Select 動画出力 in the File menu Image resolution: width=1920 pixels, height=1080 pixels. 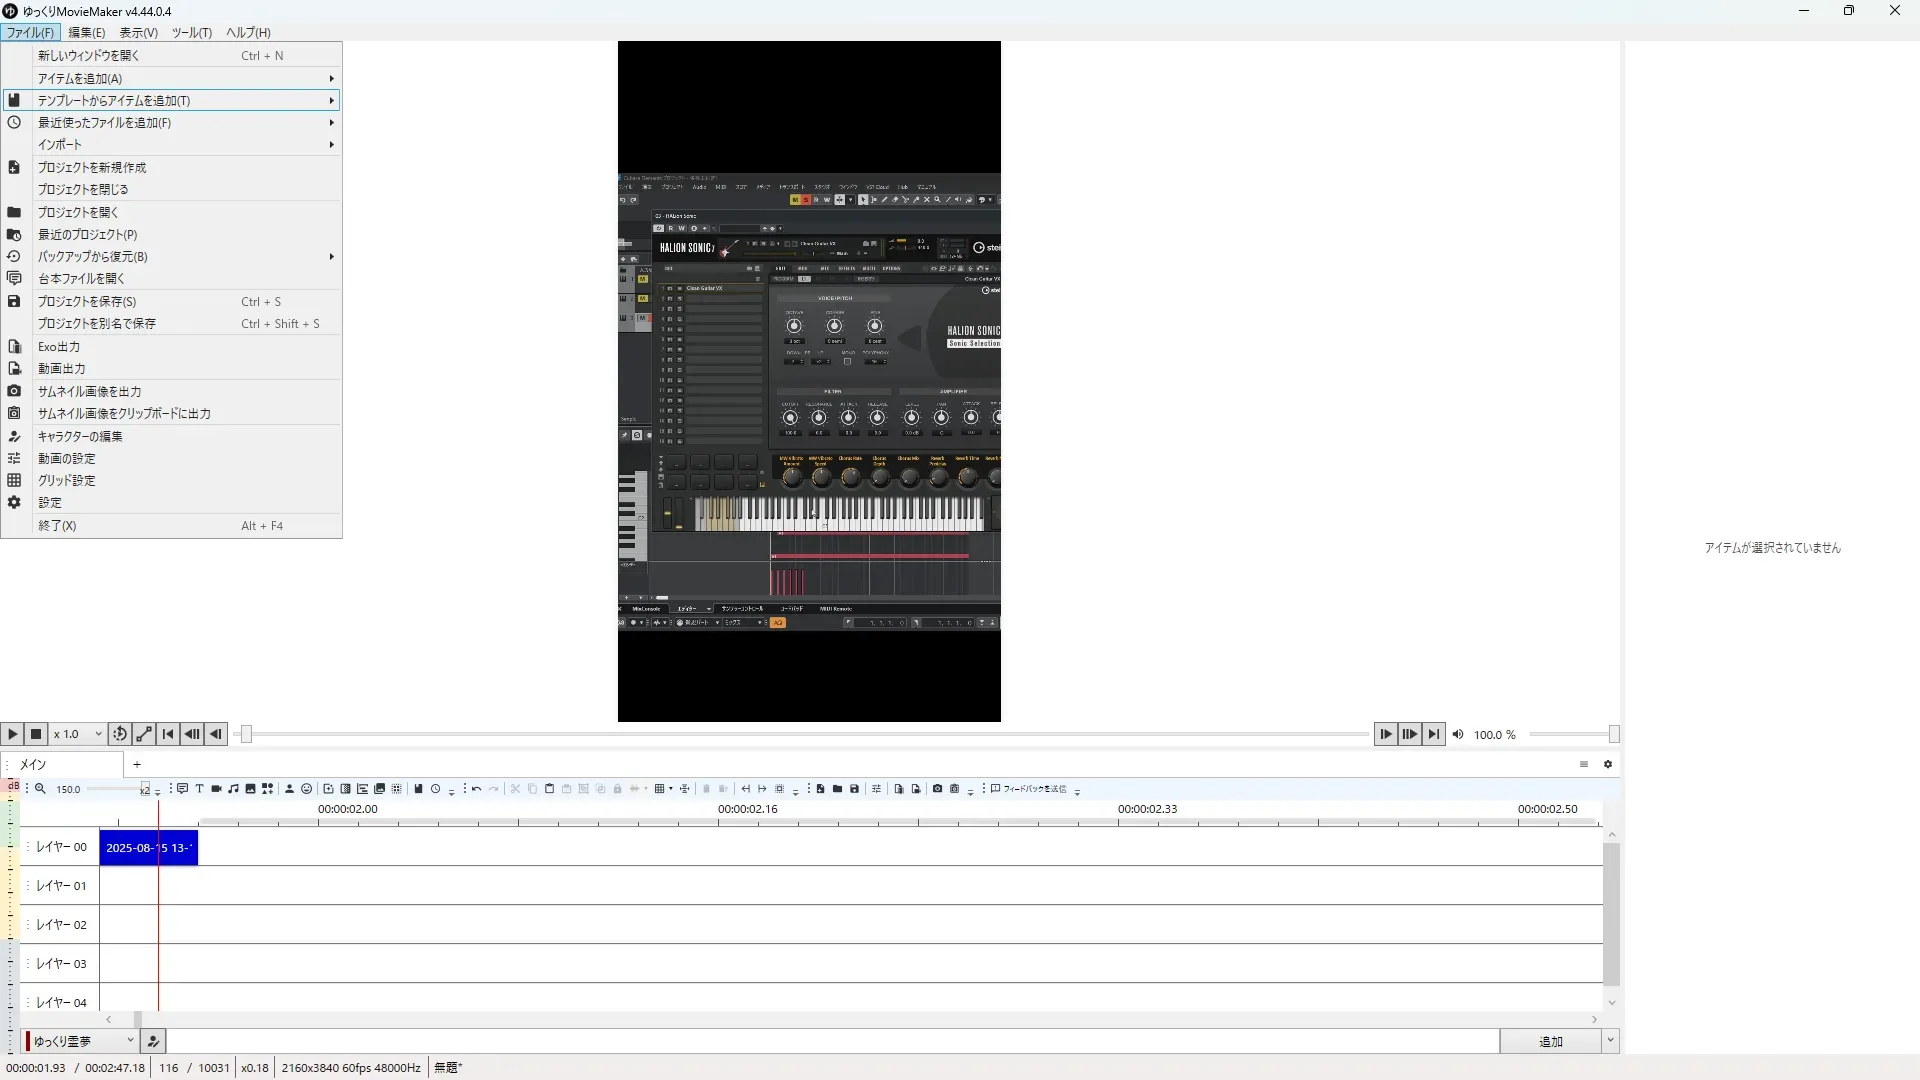click(61, 369)
